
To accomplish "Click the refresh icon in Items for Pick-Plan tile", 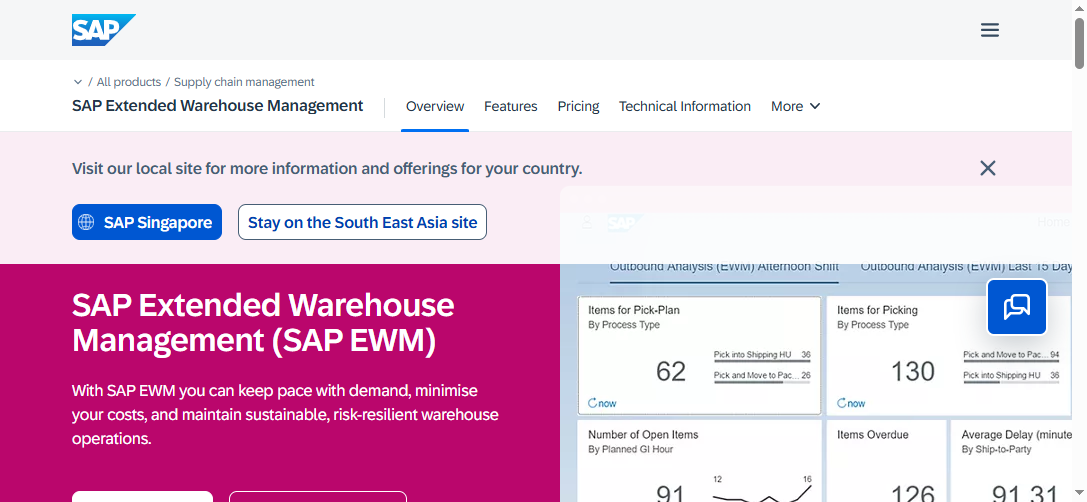I will [592, 403].
